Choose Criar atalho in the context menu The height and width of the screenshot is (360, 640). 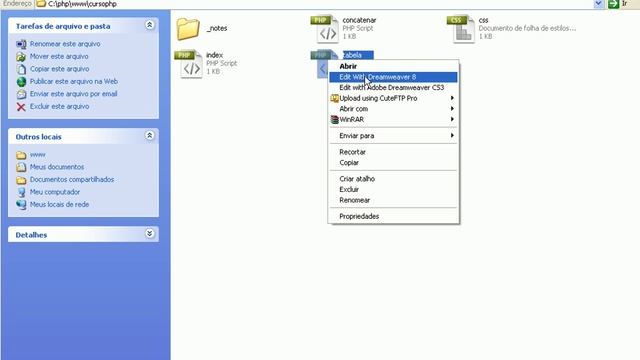[393, 179]
